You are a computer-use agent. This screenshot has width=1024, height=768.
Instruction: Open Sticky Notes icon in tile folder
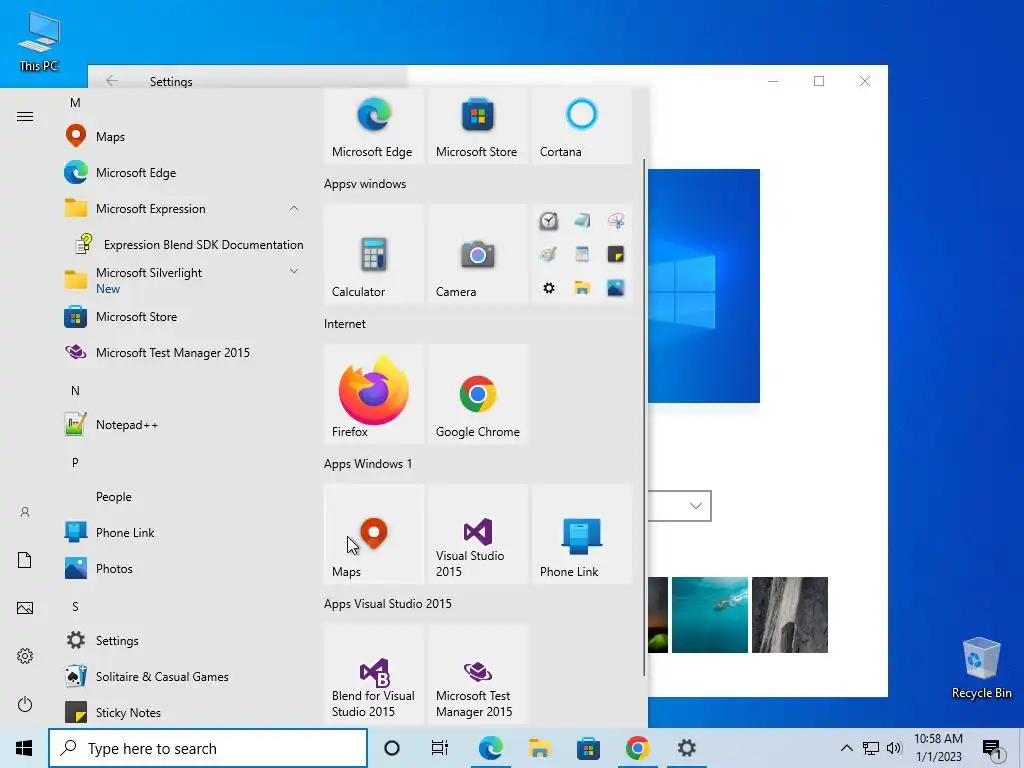click(615, 254)
